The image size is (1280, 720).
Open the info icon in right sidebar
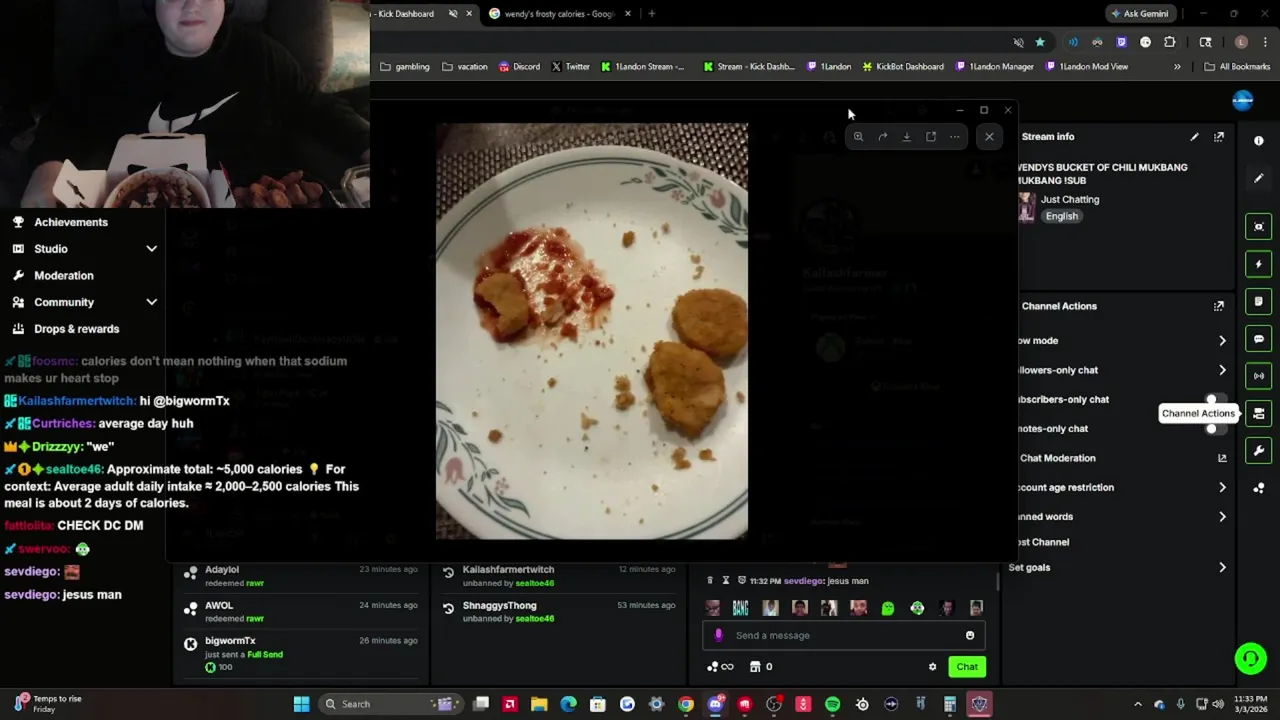[1259, 141]
